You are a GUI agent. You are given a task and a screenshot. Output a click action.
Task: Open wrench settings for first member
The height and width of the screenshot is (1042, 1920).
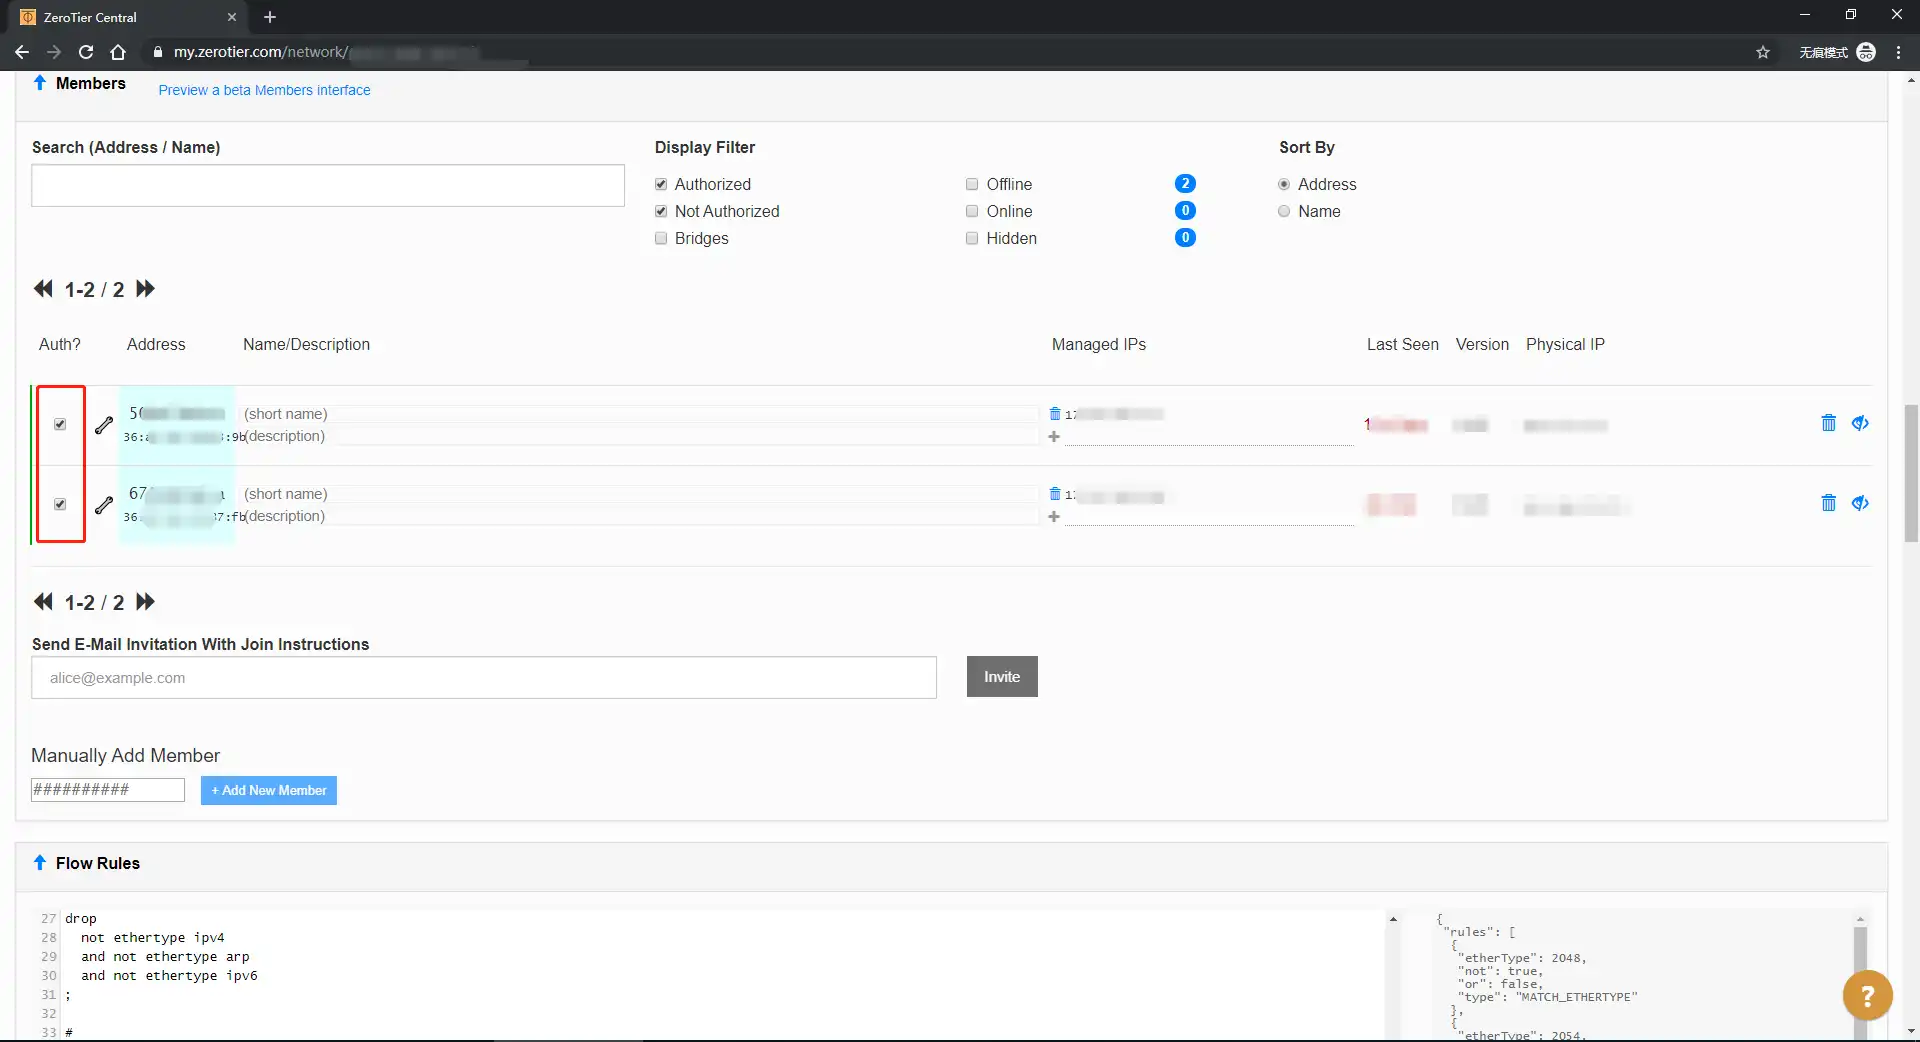point(104,425)
